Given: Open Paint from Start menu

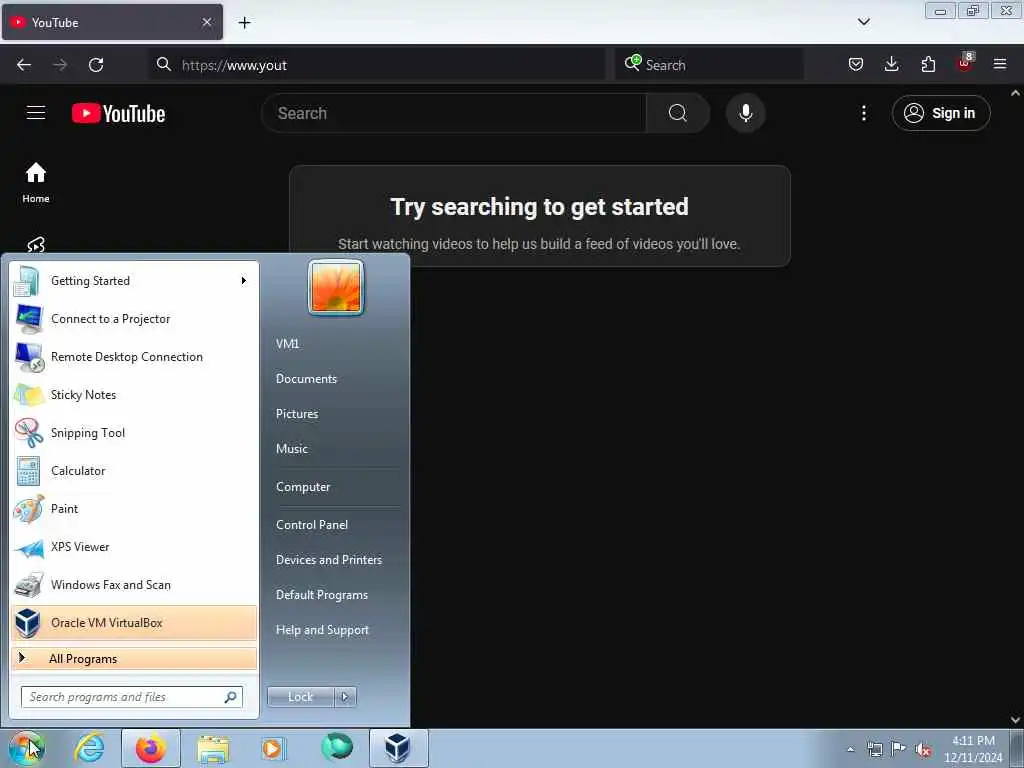Looking at the screenshot, I should tap(134, 509).
